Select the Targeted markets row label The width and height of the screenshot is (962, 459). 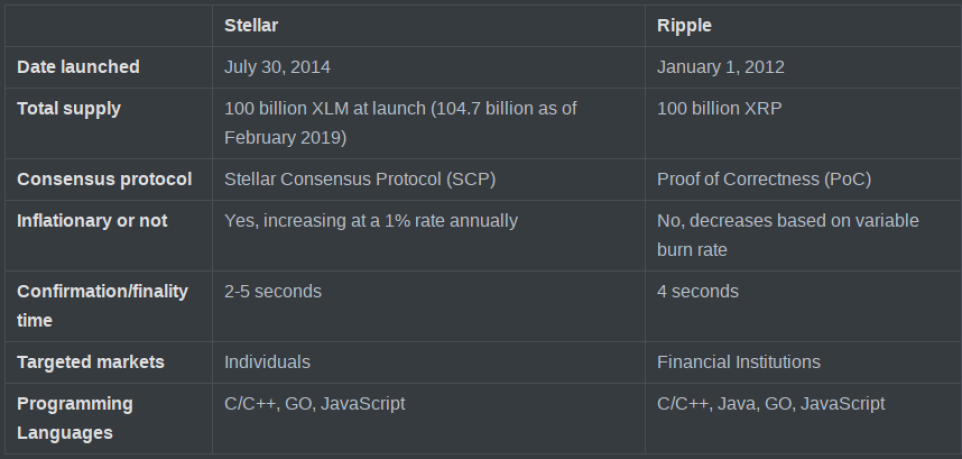point(91,362)
